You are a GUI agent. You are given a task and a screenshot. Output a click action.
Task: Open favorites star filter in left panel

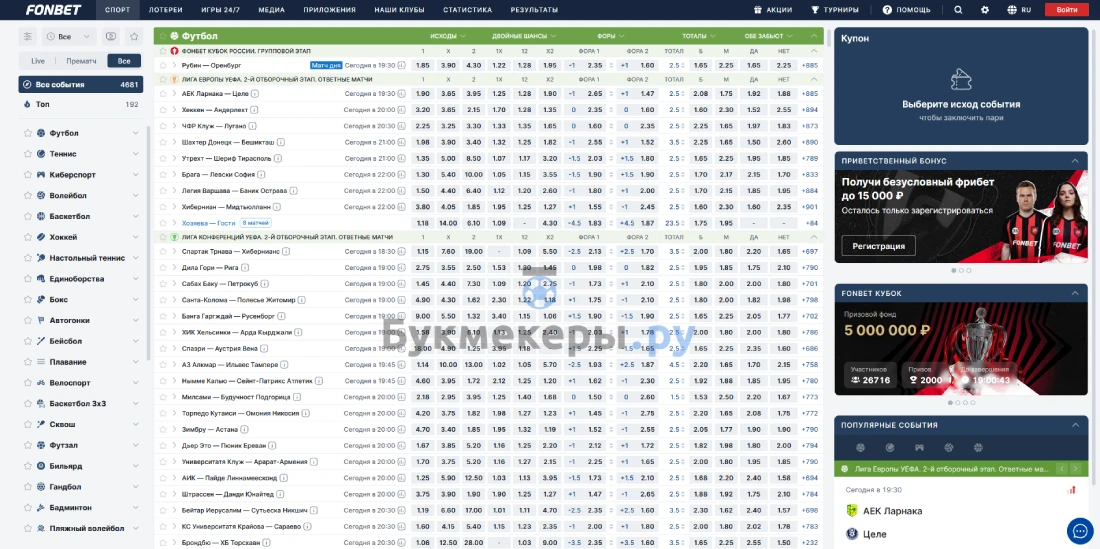tap(134, 36)
